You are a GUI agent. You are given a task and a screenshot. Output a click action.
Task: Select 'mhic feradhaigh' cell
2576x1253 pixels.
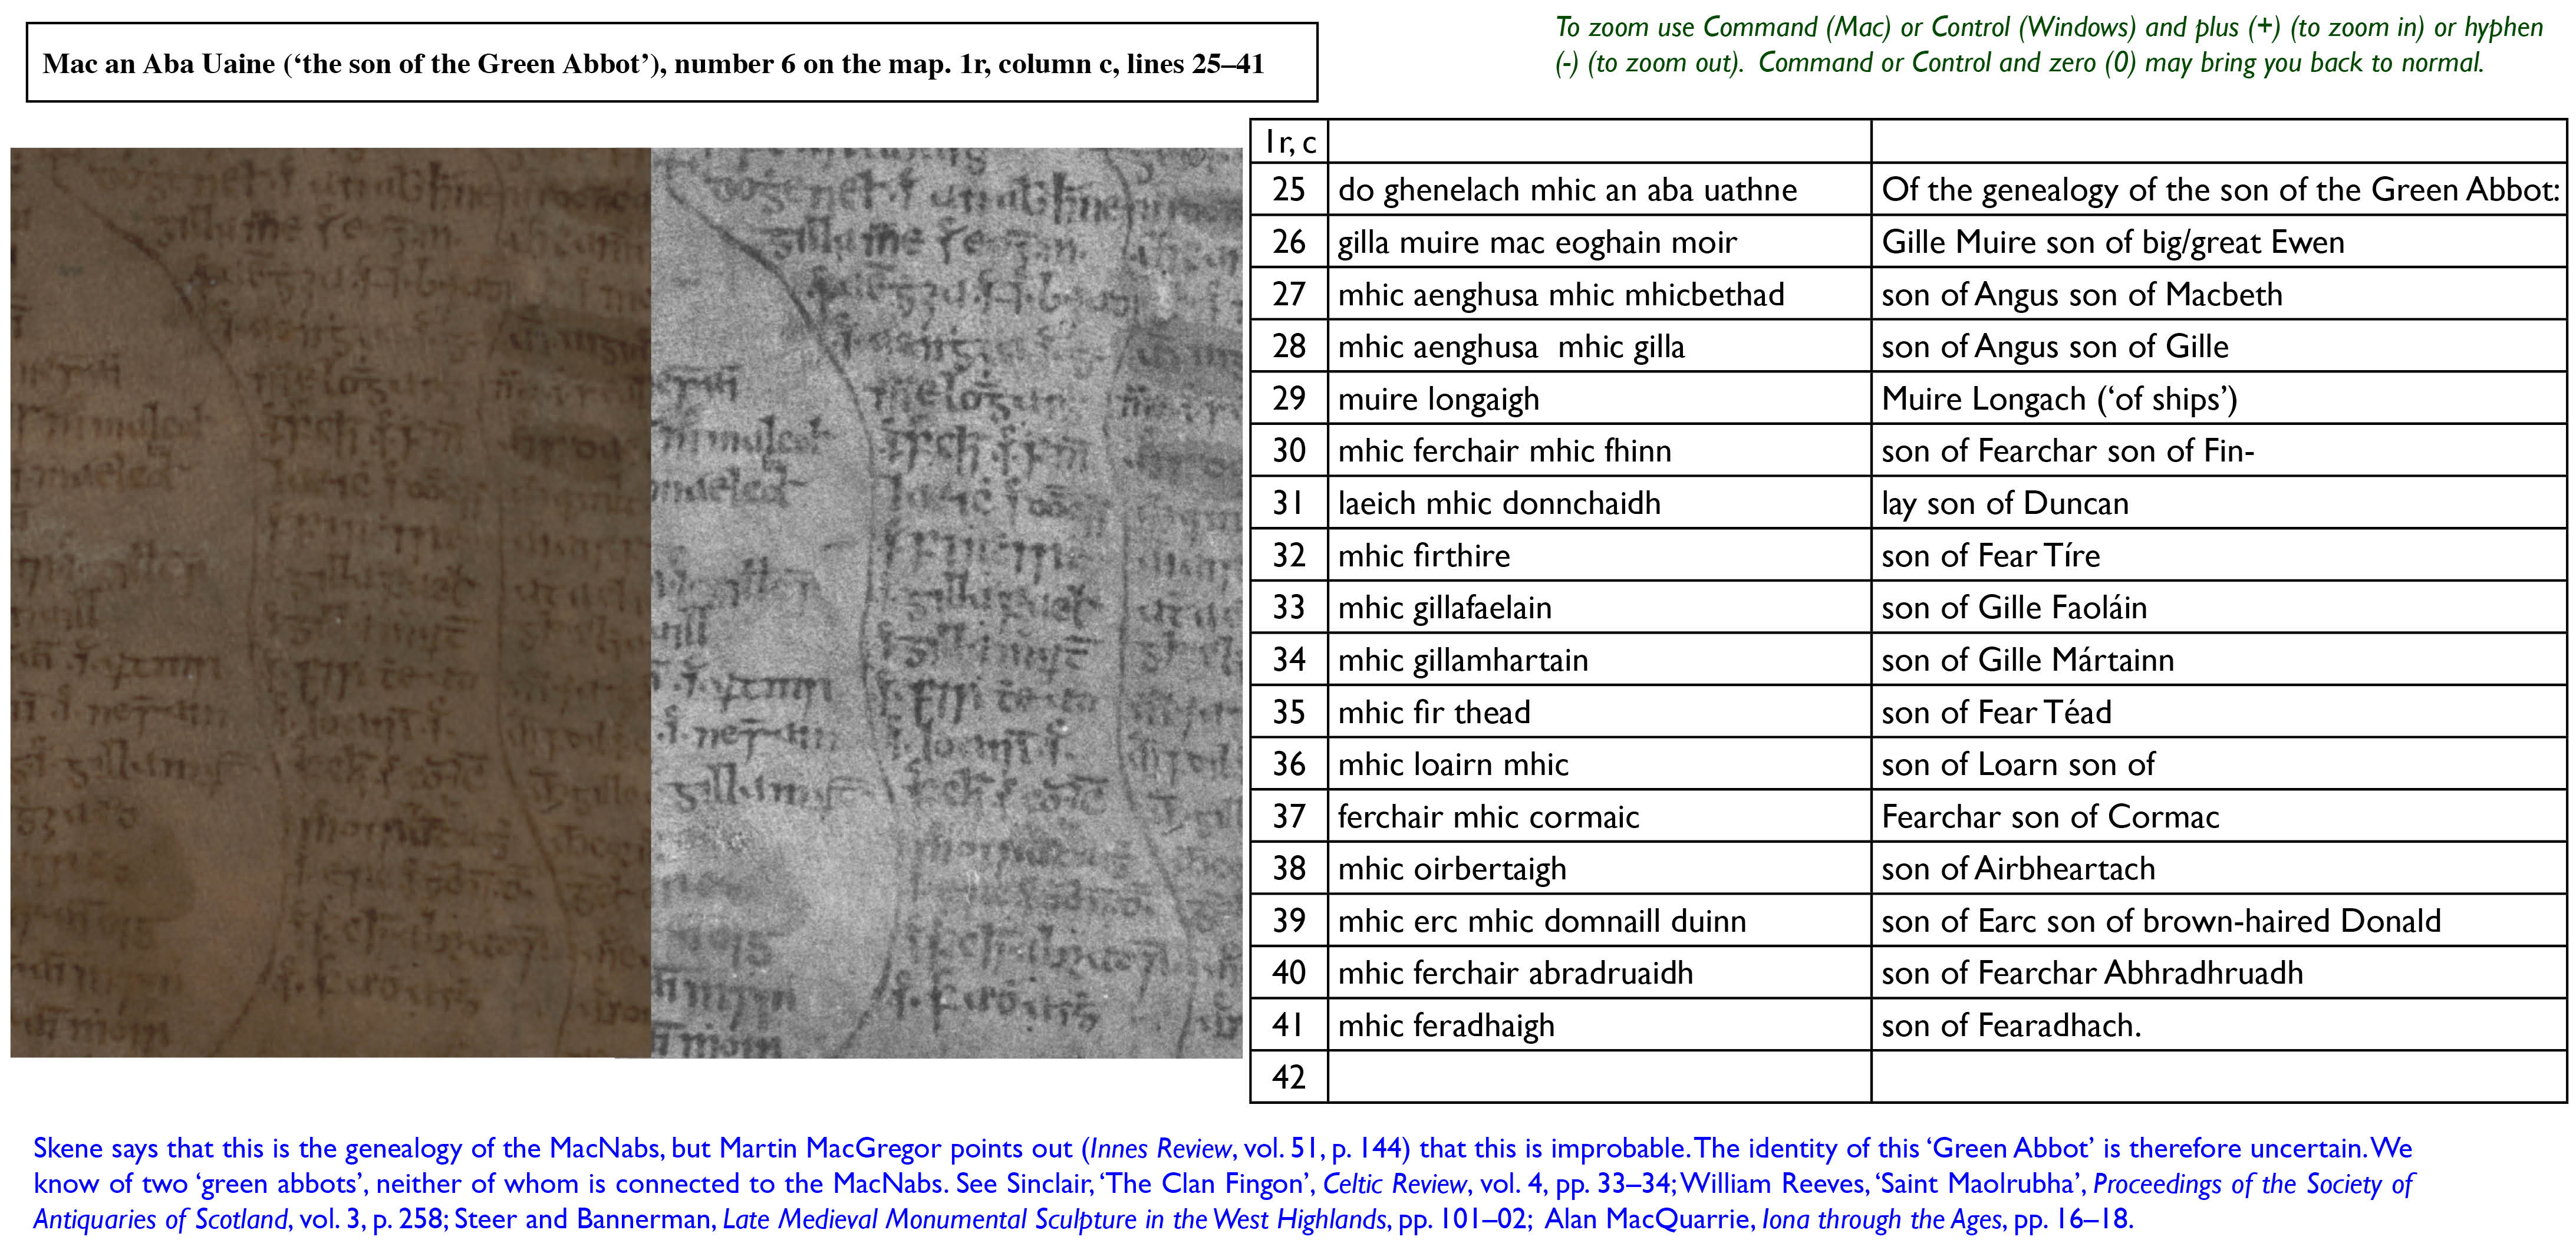click(x=1599, y=1025)
